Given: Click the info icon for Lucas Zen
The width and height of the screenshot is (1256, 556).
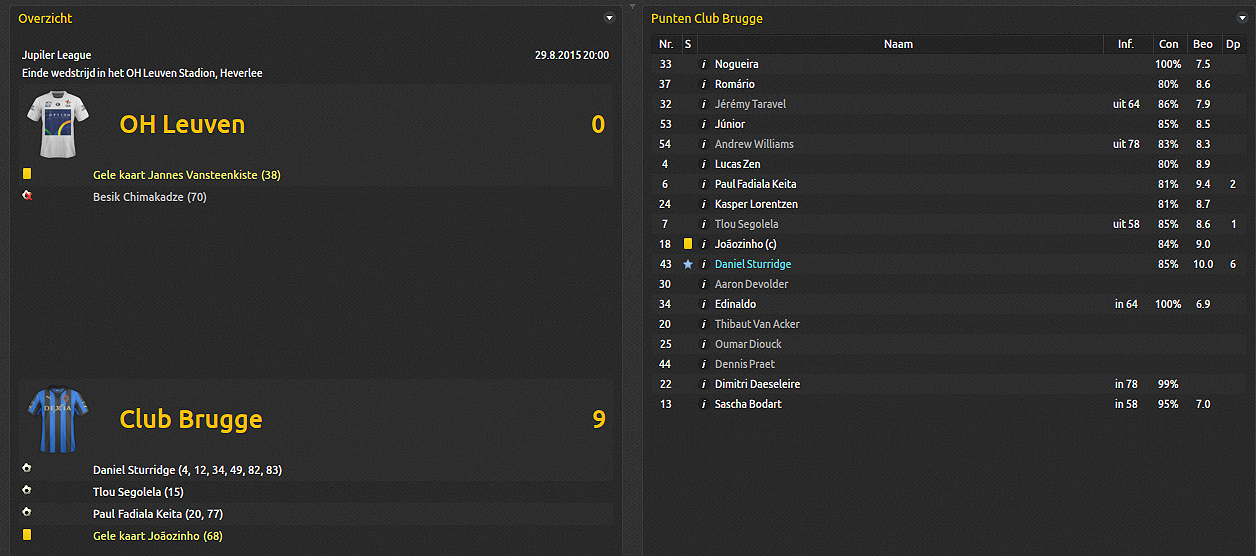Looking at the screenshot, I should (x=704, y=164).
